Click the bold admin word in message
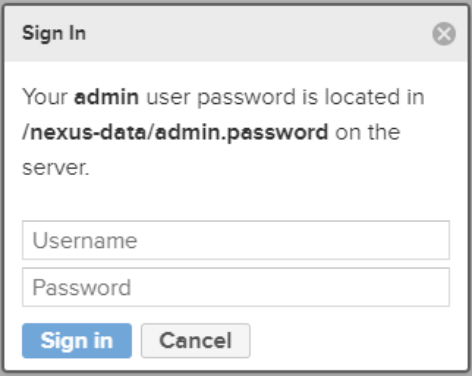Image resolution: width=473 pixels, height=376 pixels. pyautogui.click(x=106, y=97)
